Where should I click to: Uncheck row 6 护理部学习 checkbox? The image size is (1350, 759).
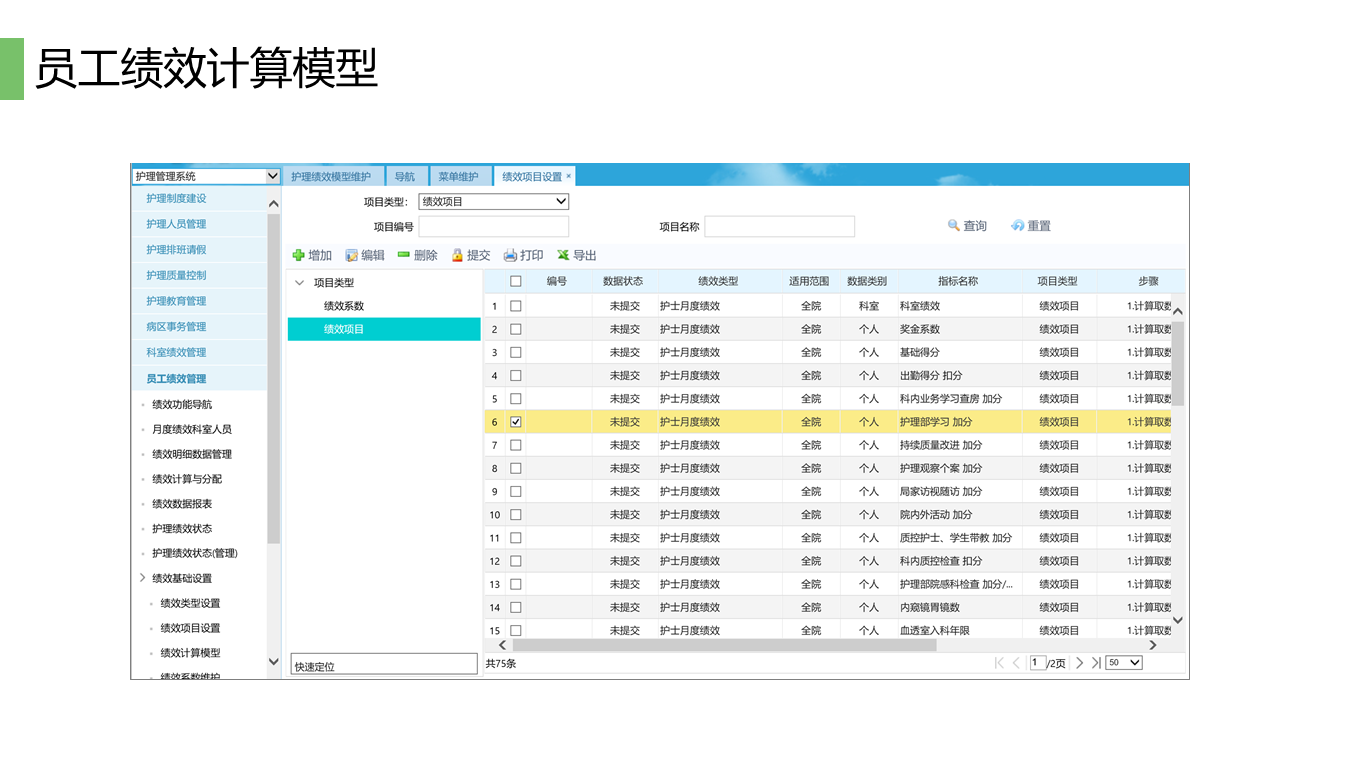point(516,421)
